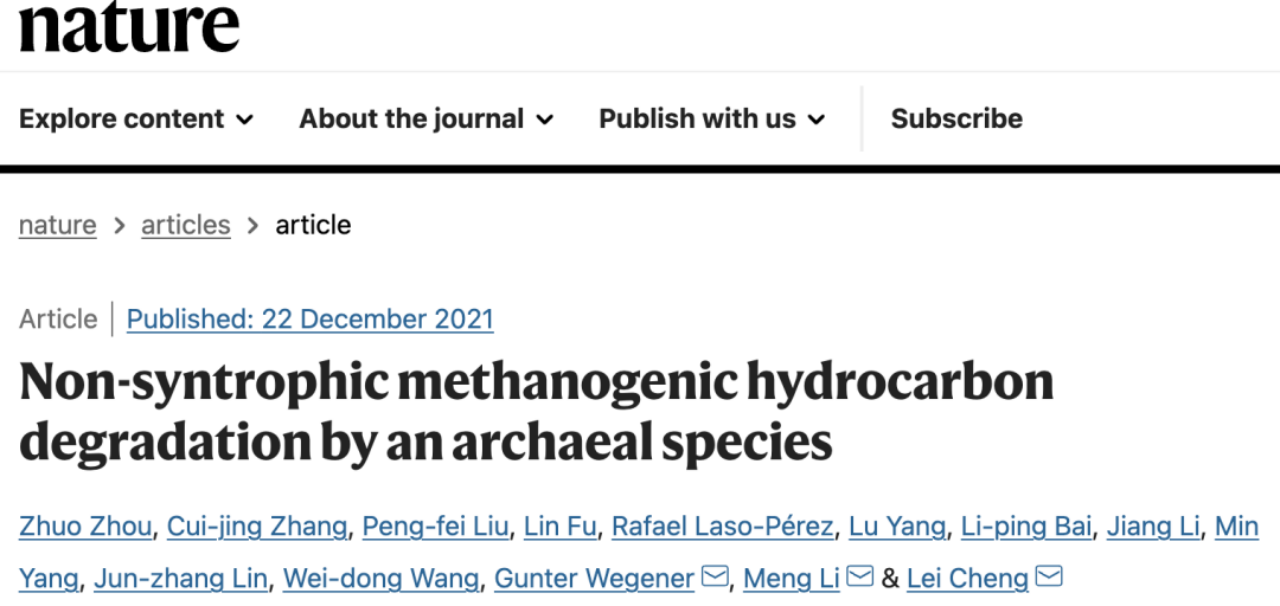Screen dimensions: 1280x606
Task: Navigate to articles breadcrumb link
Action: click(186, 224)
